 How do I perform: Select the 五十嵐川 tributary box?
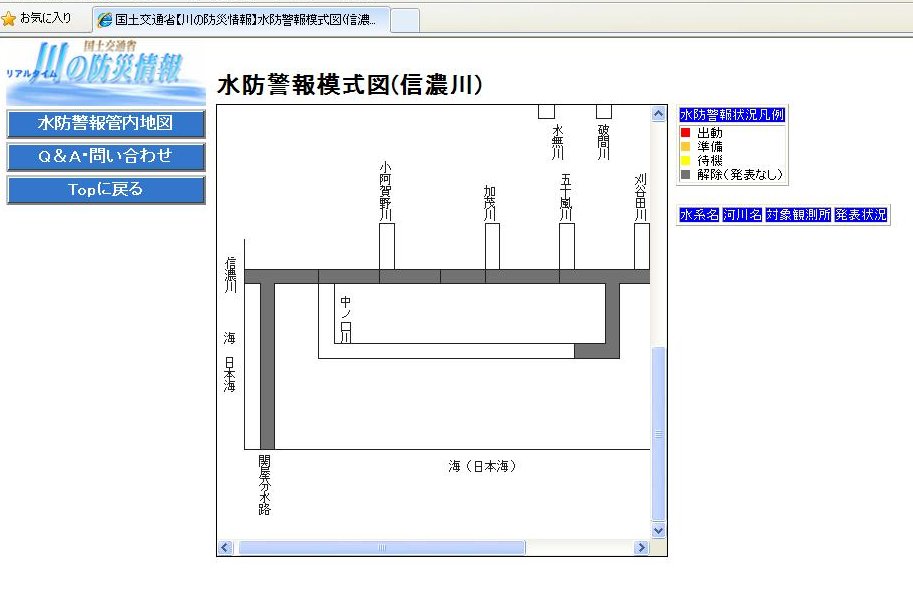(x=567, y=246)
